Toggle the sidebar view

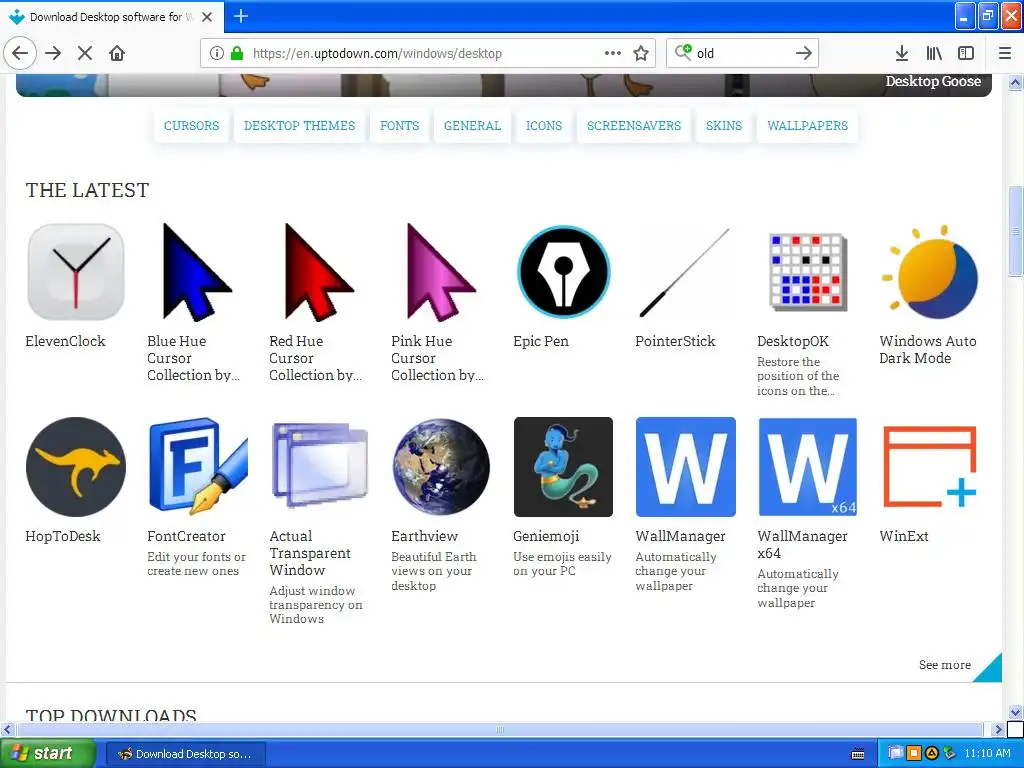[966, 53]
